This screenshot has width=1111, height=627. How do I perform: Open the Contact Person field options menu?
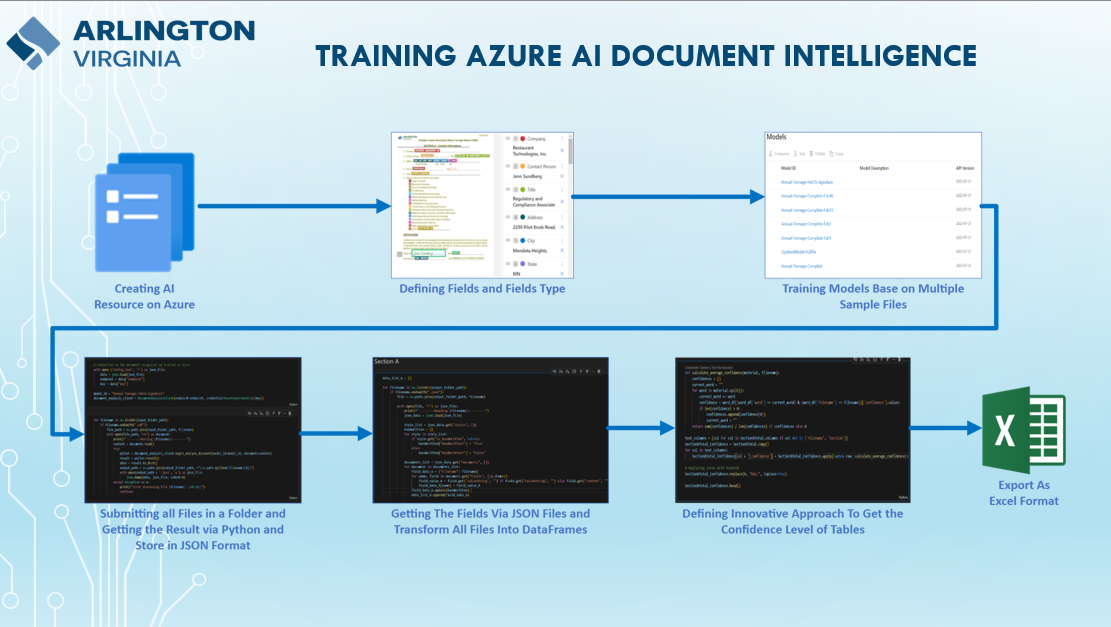562,166
